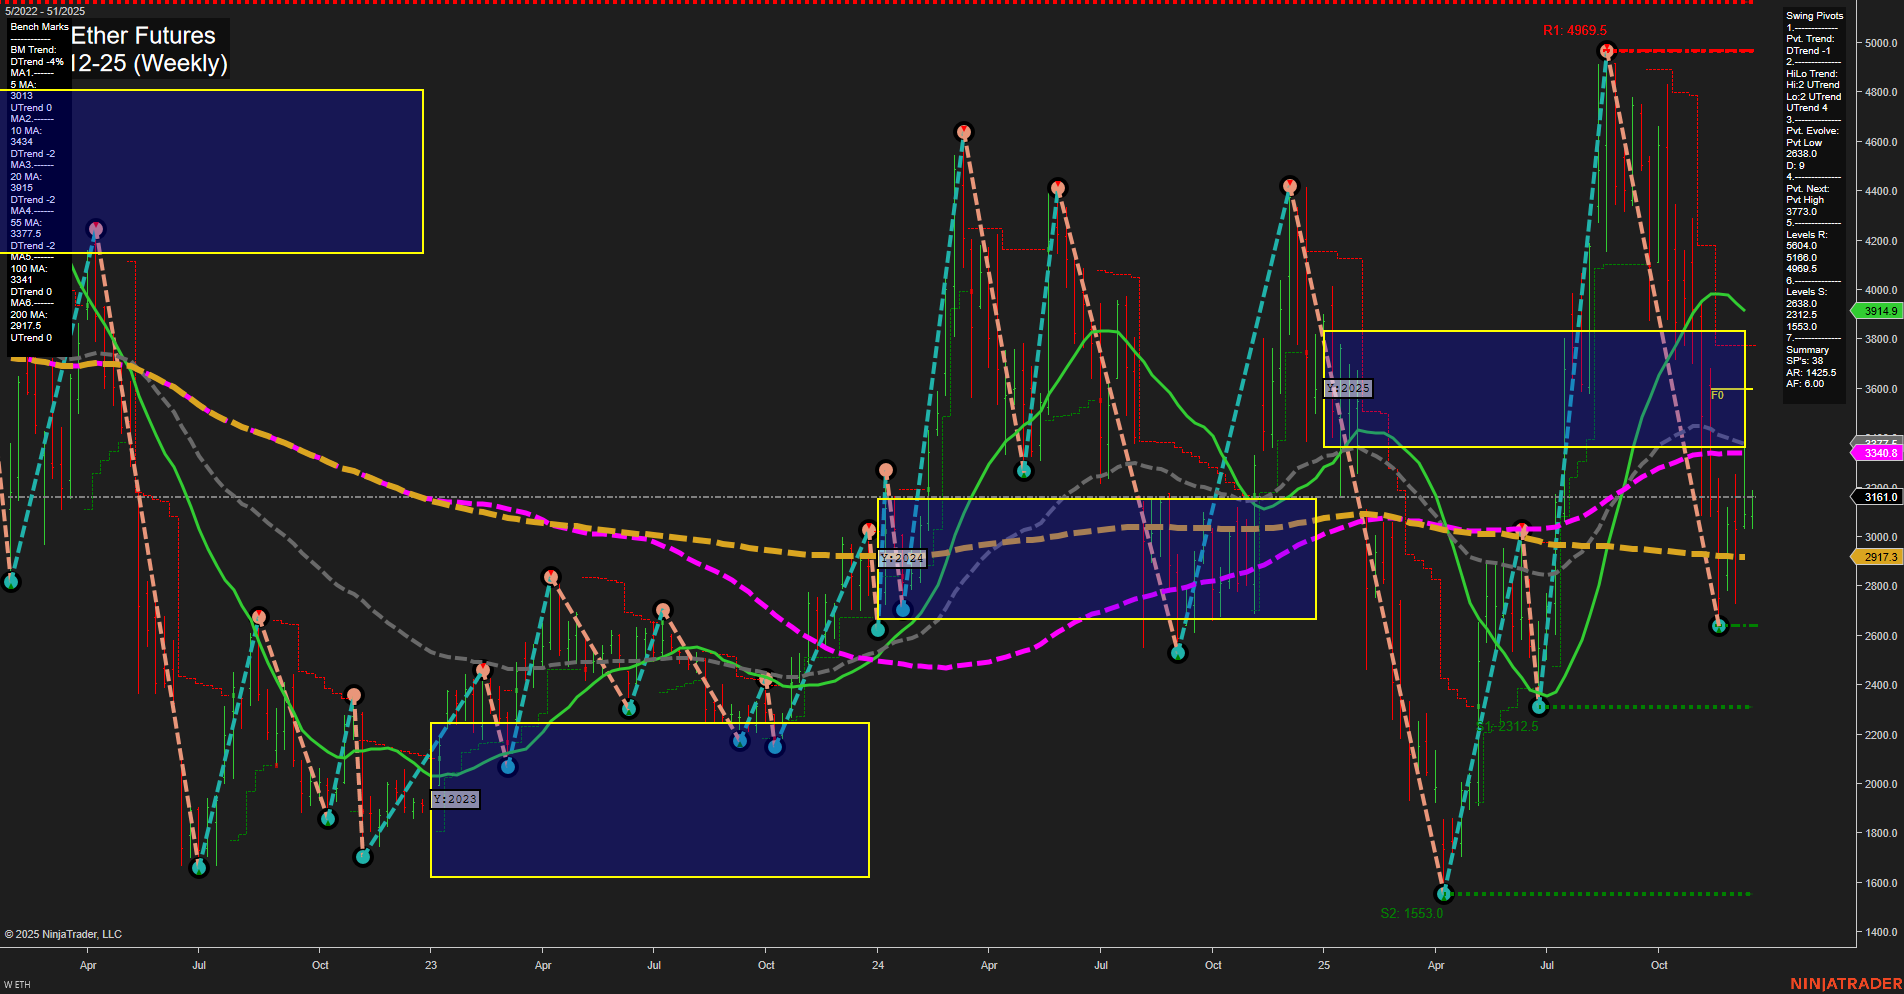Image resolution: width=1904 pixels, height=994 pixels.
Task: Click the © 2025 NinjaTrader, LLC text
Action: [x=65, y=933]
